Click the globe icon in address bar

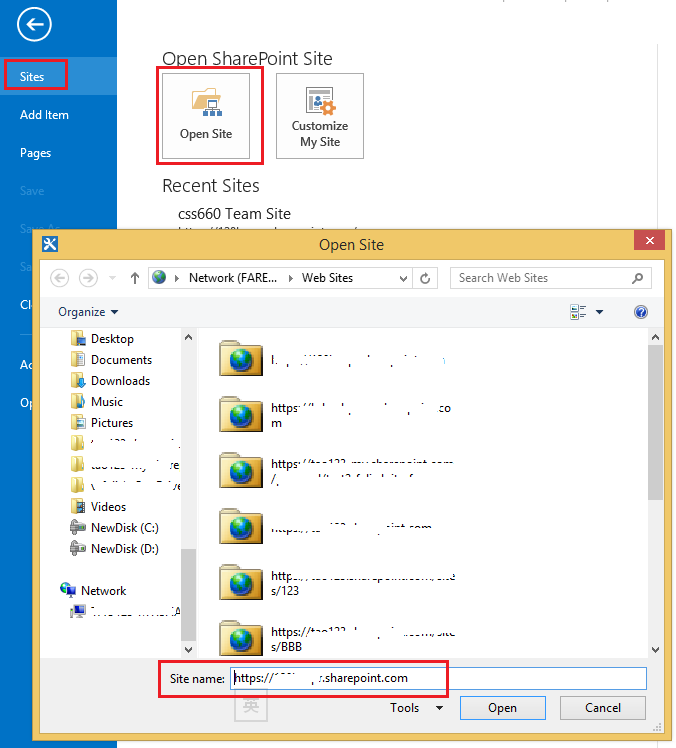tap(159, 277)
